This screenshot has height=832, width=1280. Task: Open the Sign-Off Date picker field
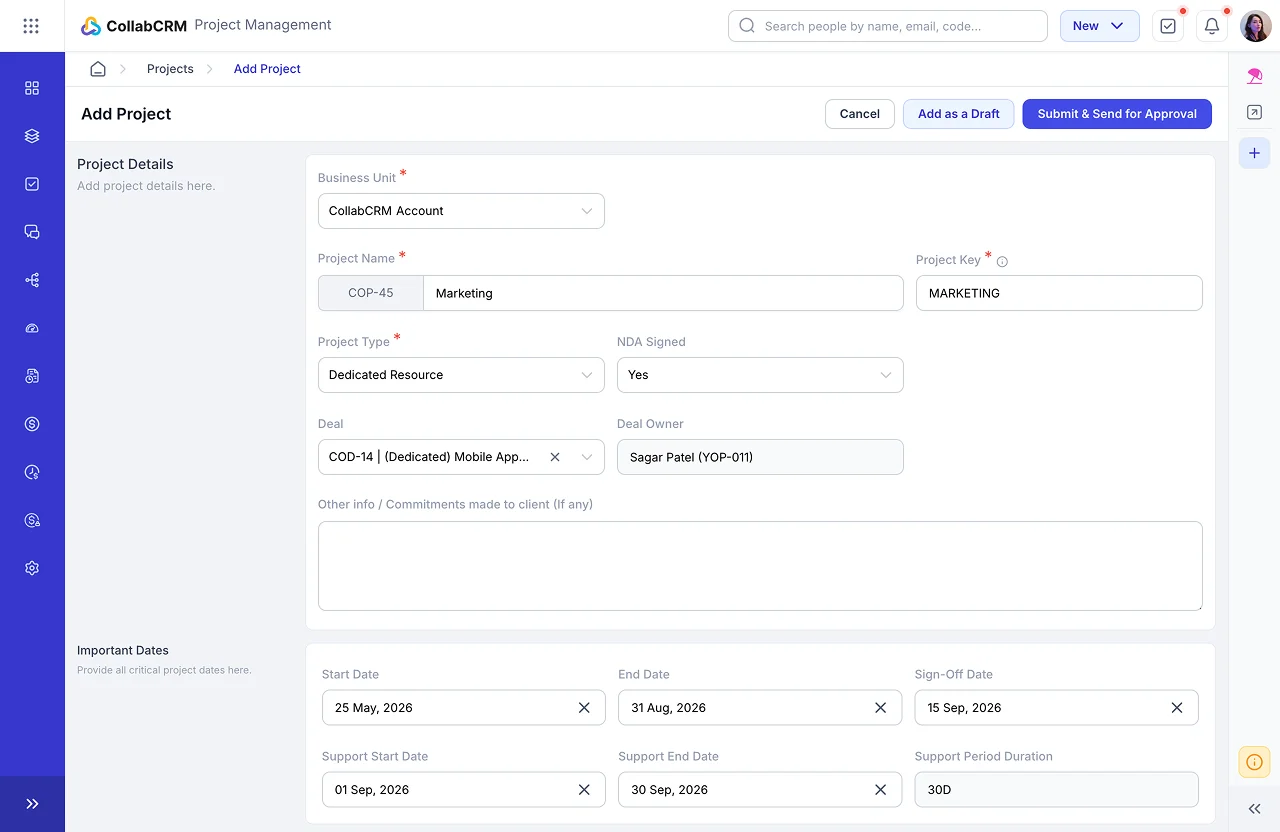click(x=1056, y=707)
